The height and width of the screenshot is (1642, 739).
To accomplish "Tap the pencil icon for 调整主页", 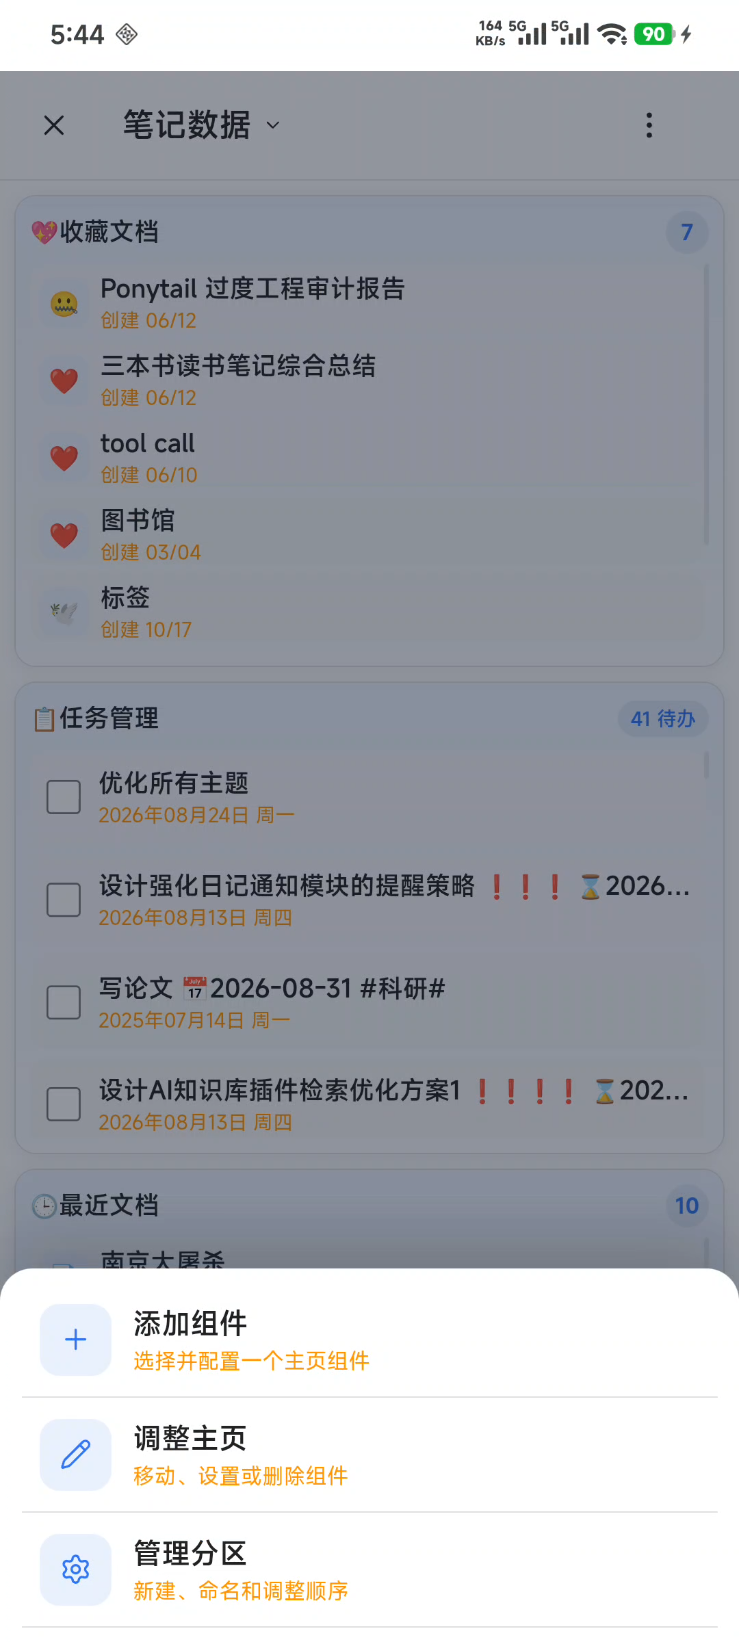I will [x=75, y=1454].
